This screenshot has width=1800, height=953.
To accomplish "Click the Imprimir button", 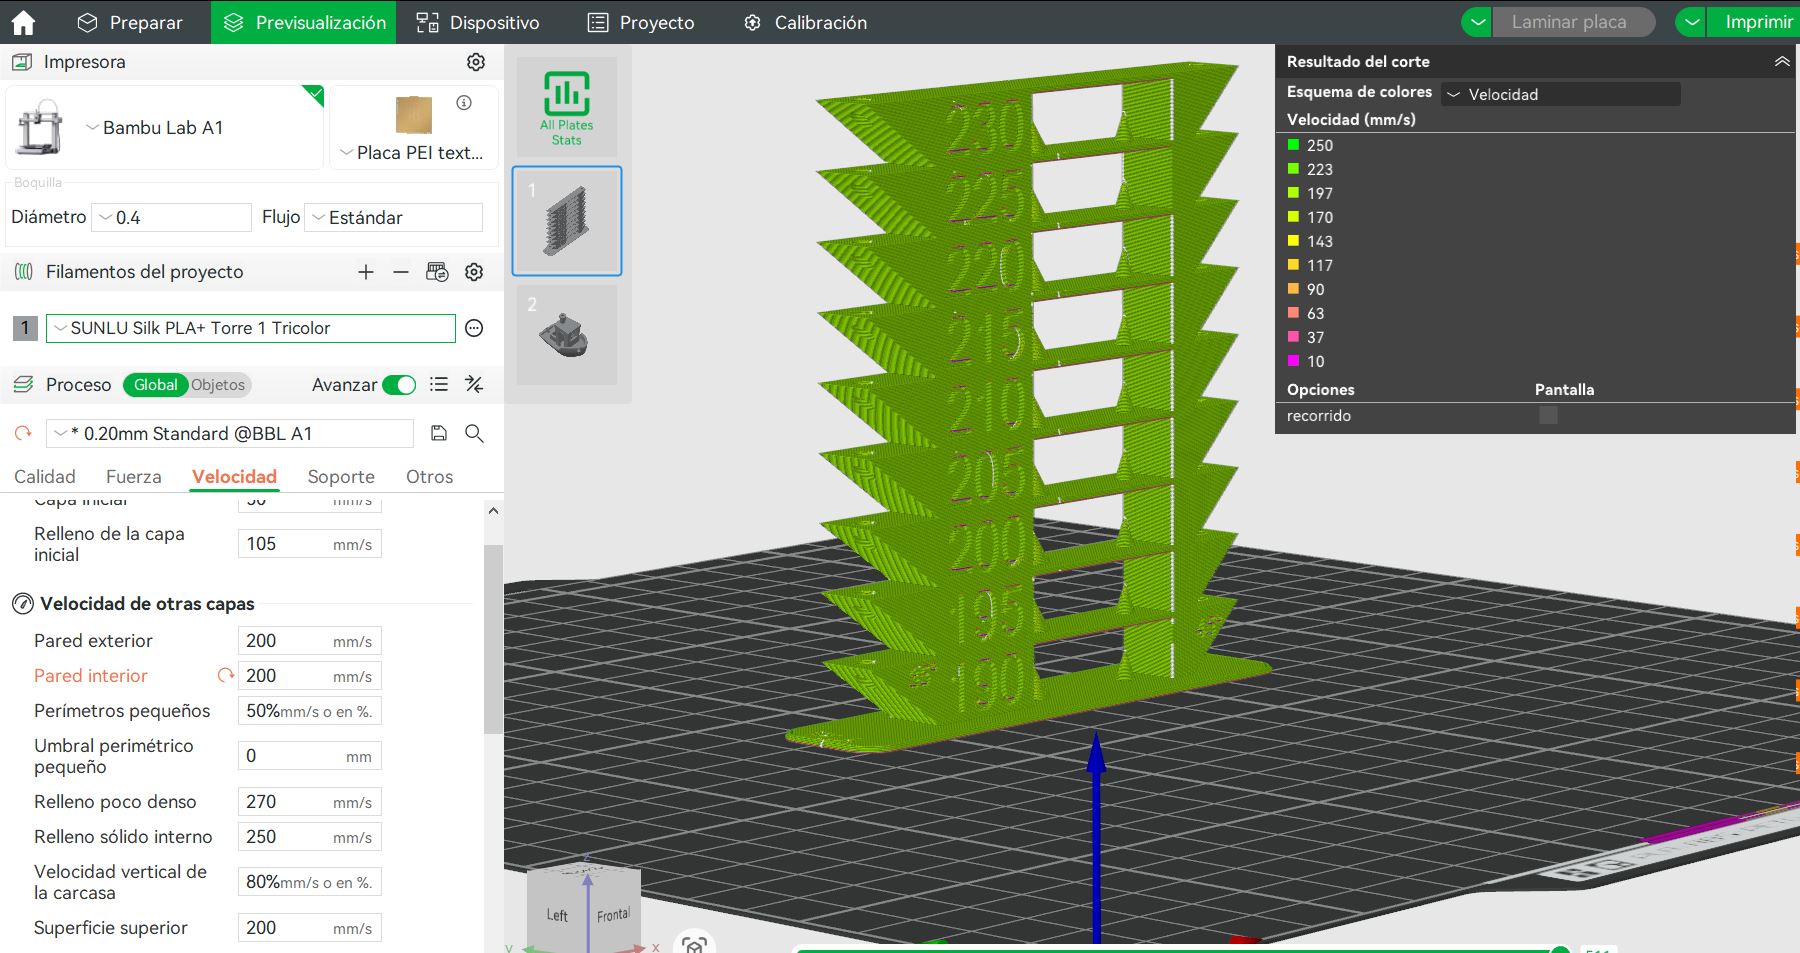I will pyautogui.click(x=1757, y=22).
